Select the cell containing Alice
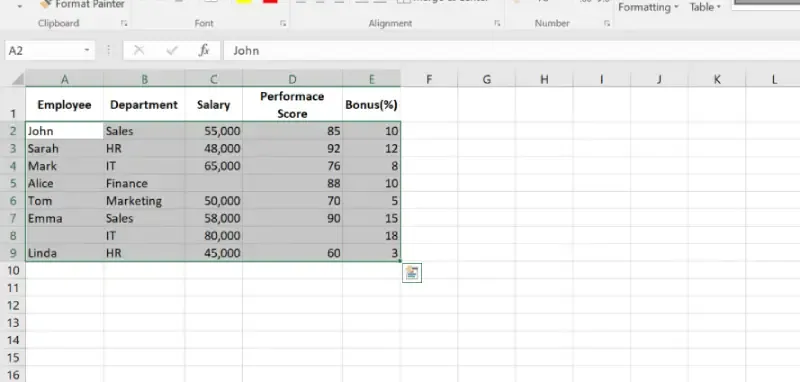 point(64,183)
